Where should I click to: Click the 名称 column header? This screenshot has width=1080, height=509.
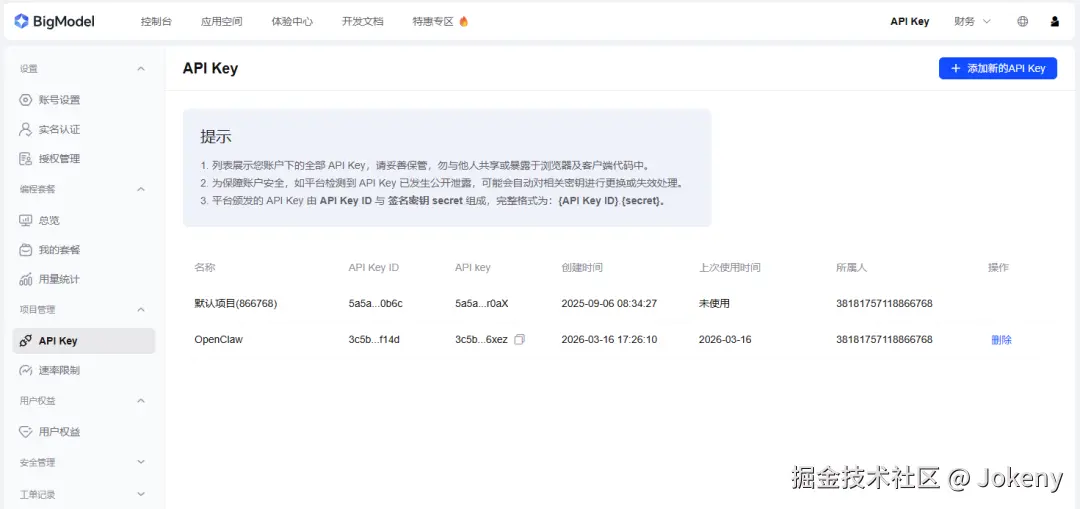click(x=205, y=267)
